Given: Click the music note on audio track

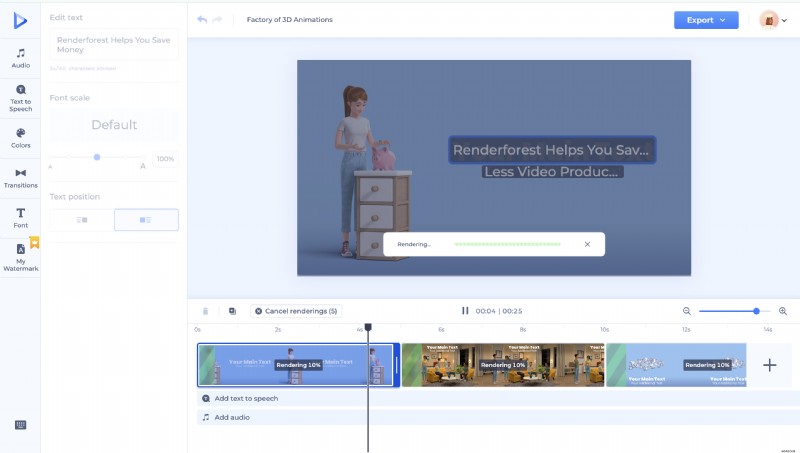Looking at the screenshot, I should click(206, 417).
